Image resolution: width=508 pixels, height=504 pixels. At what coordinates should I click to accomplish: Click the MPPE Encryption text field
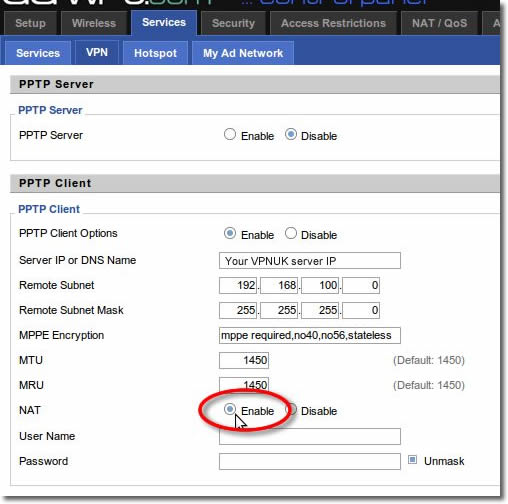click(x=310, y=335)
